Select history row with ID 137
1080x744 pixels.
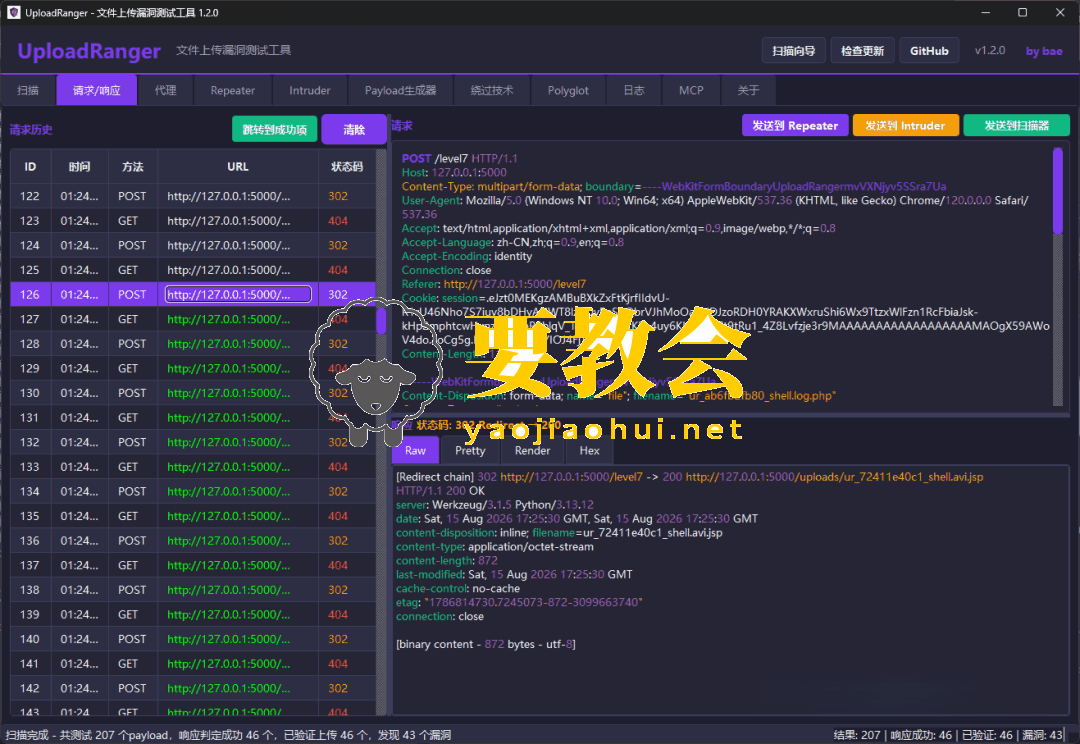[193, 566]
